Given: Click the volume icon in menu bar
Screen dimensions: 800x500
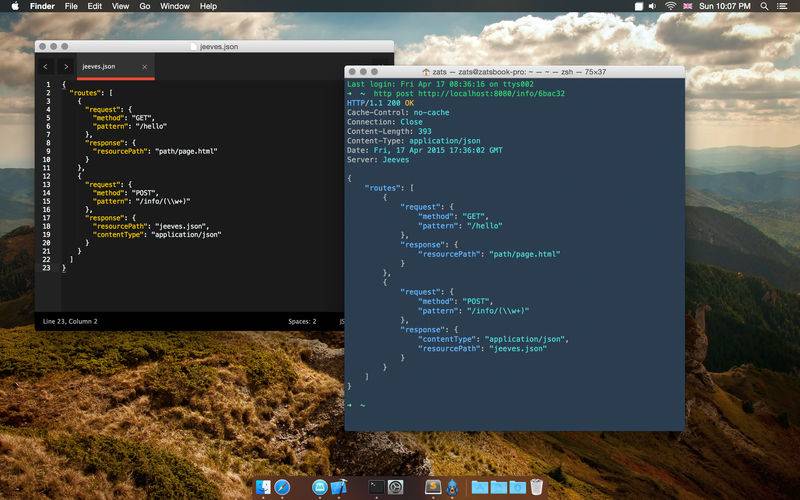Looking at the screenshot, I should click(653, 6).
